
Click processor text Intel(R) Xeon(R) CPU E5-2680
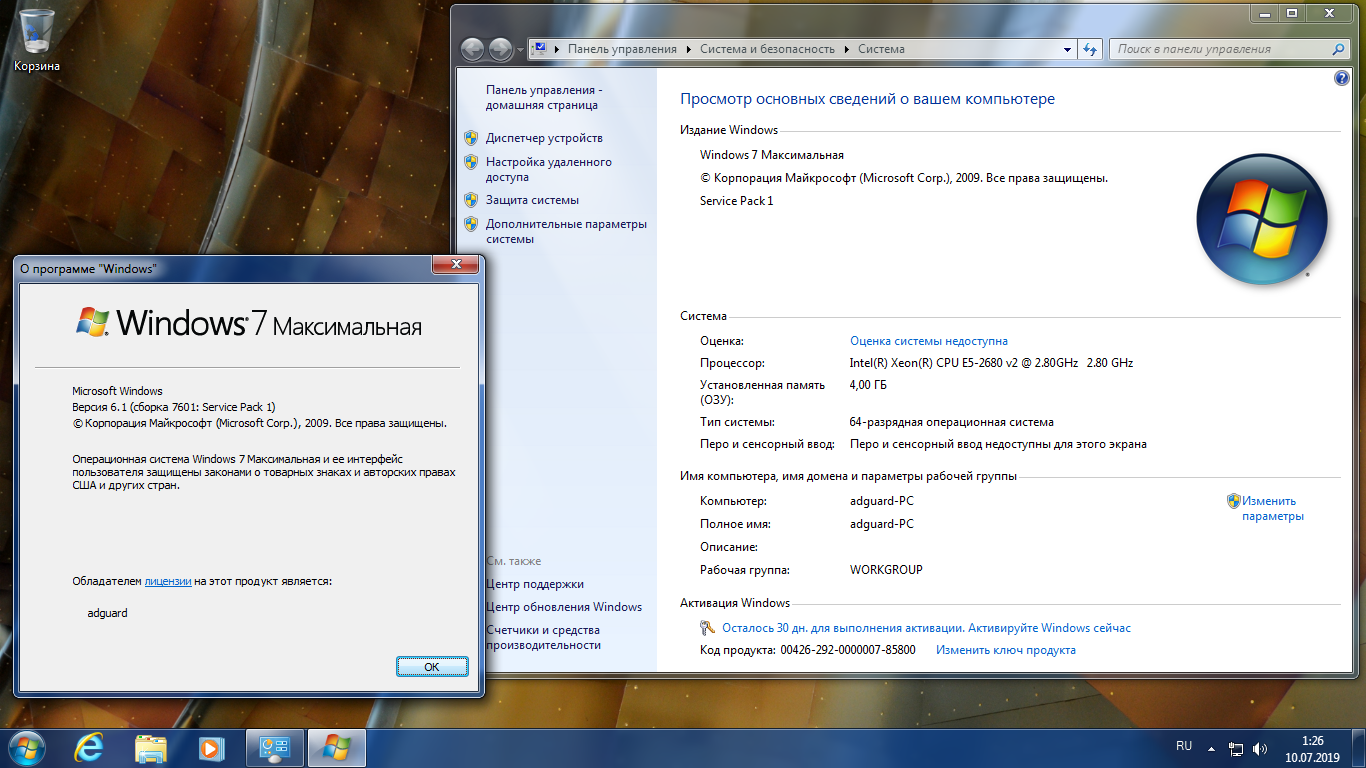click(991, 363)
